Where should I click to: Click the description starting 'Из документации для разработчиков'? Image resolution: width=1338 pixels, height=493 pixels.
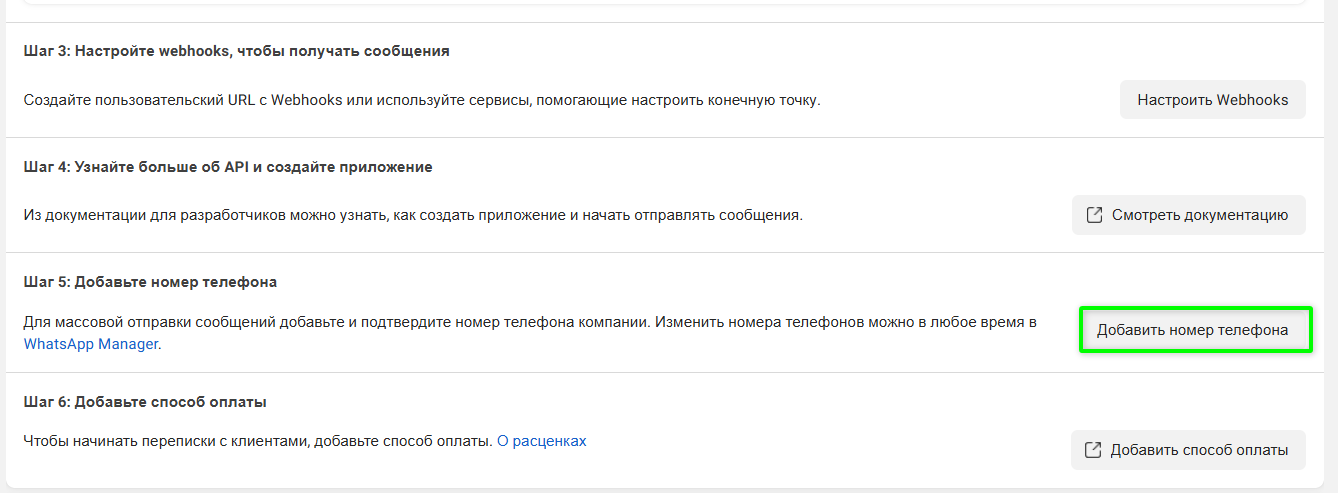412,215
